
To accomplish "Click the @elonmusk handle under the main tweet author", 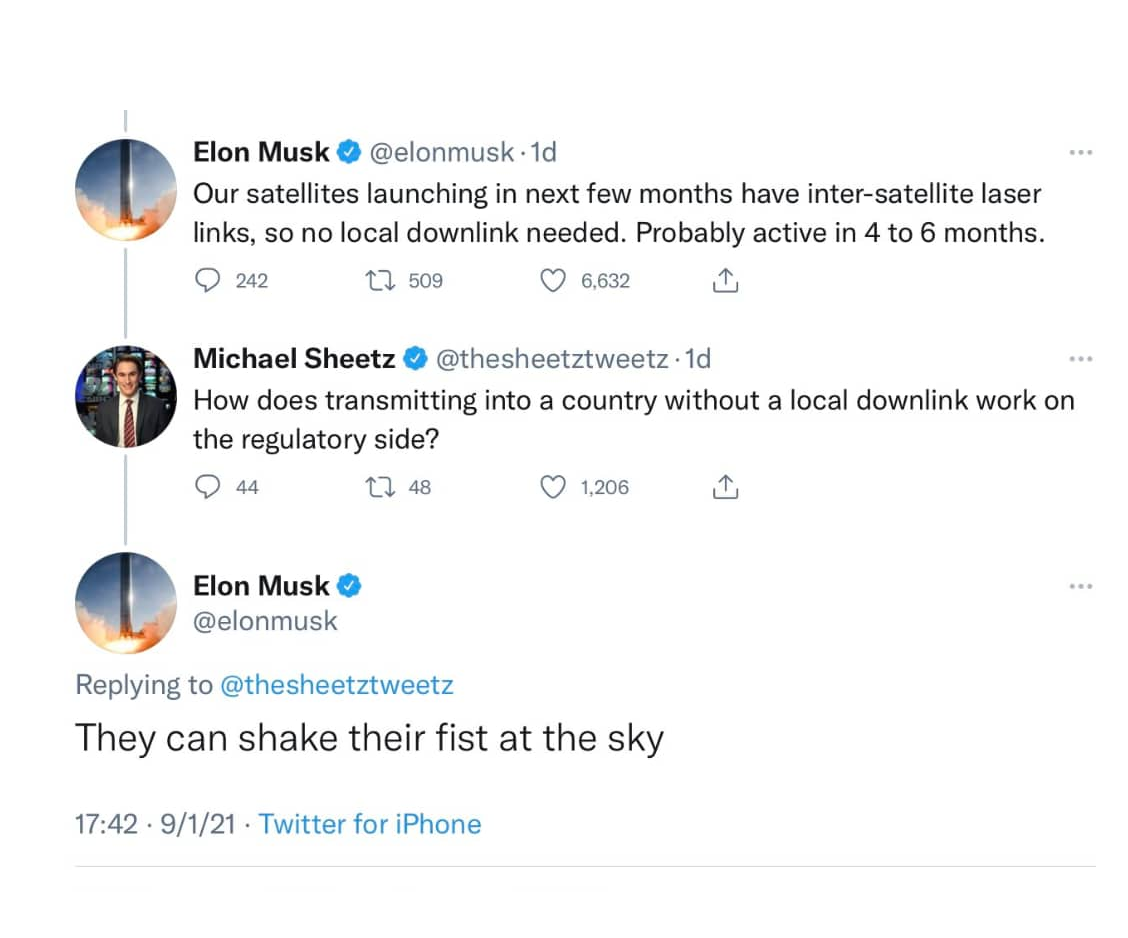I will coord(265,621).
